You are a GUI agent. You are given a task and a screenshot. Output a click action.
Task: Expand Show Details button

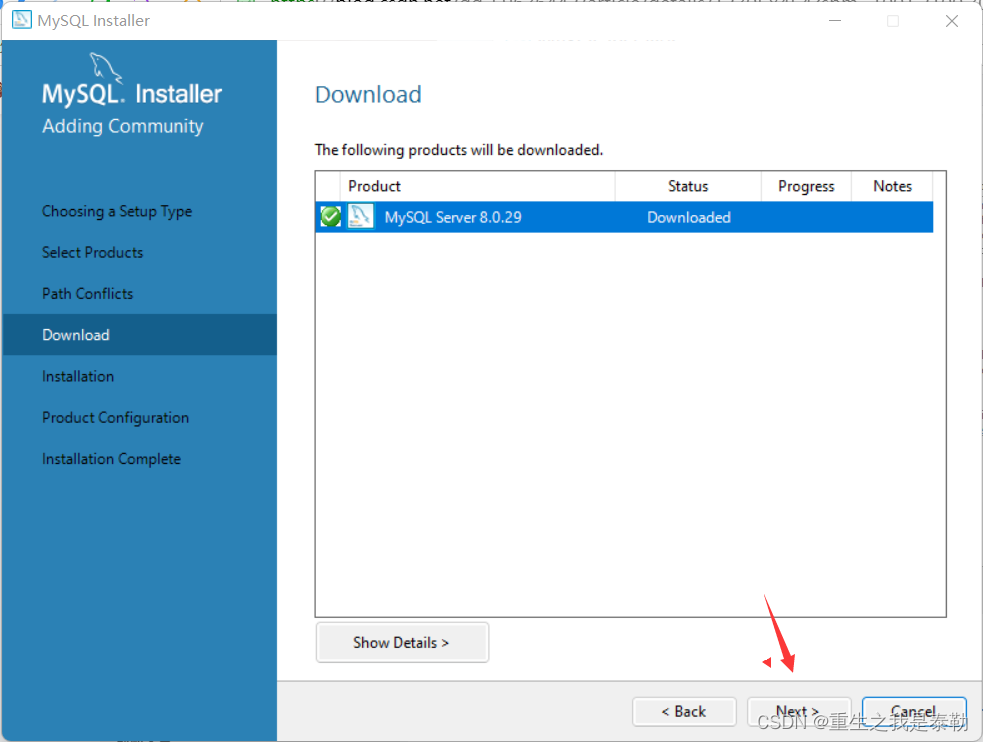point(402,642)
